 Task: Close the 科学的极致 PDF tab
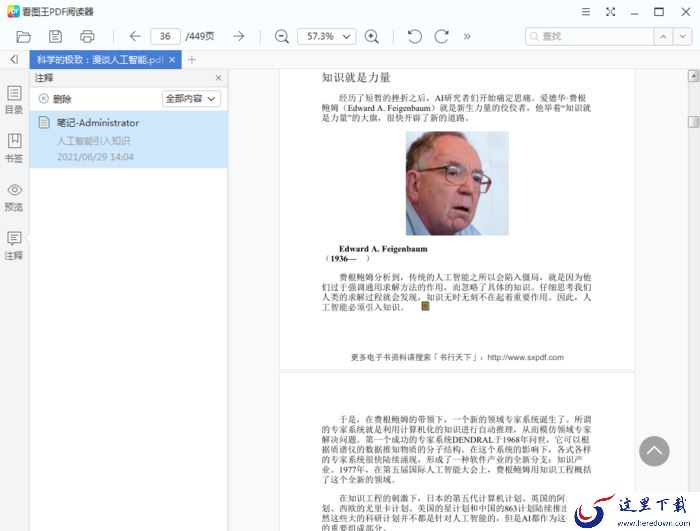coord(172,60)
